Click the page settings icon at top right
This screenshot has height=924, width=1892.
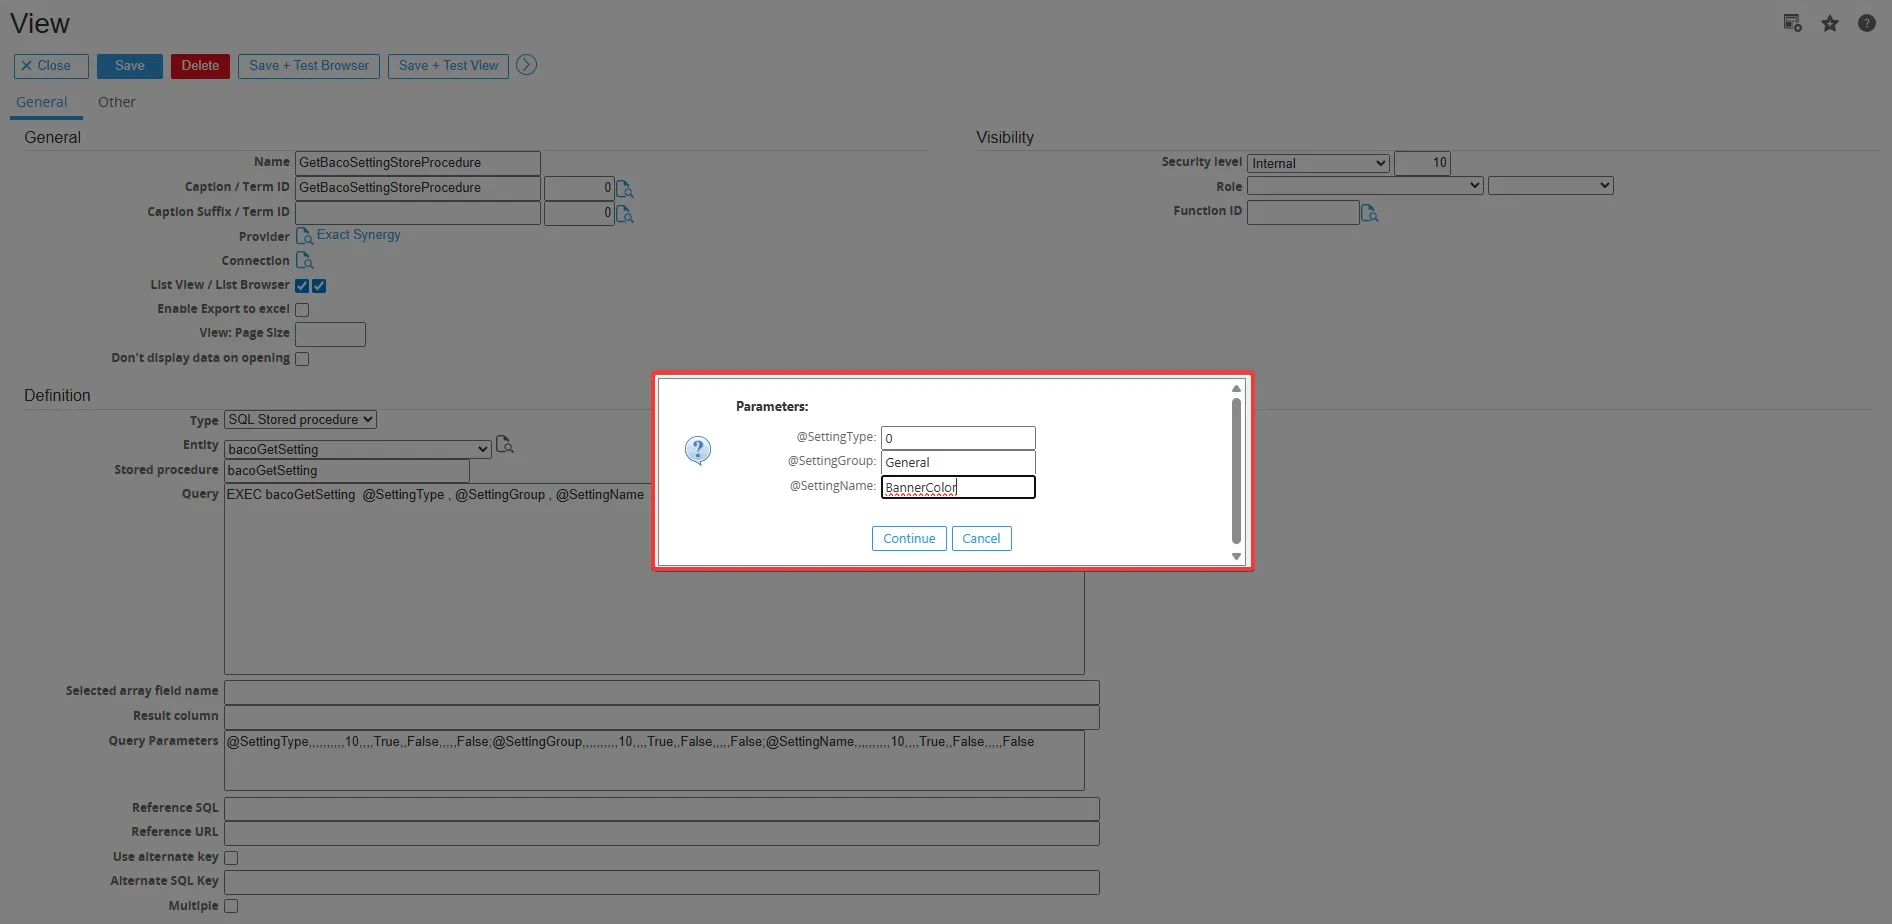tap(1792, 23)
